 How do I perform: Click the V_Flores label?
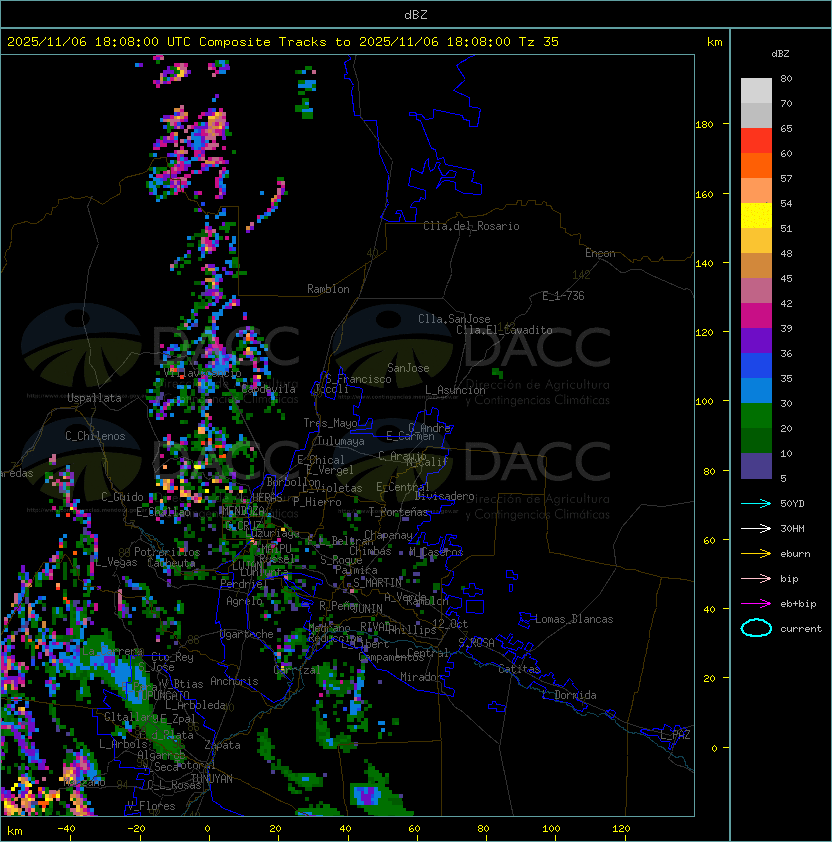[151, 806]
